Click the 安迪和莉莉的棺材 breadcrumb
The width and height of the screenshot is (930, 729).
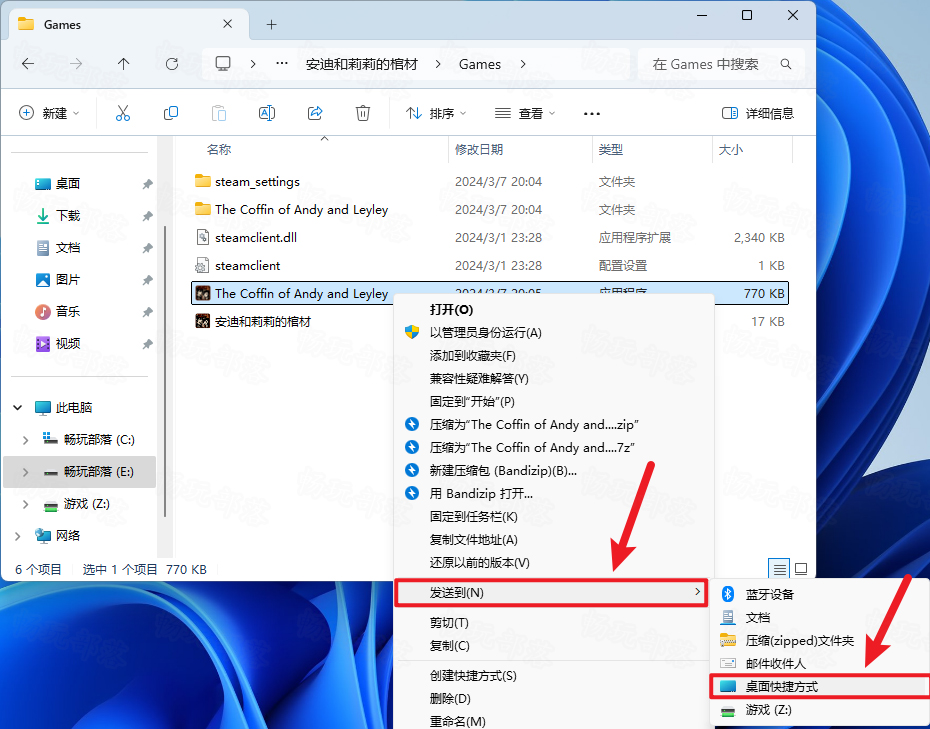coord(362,64)
